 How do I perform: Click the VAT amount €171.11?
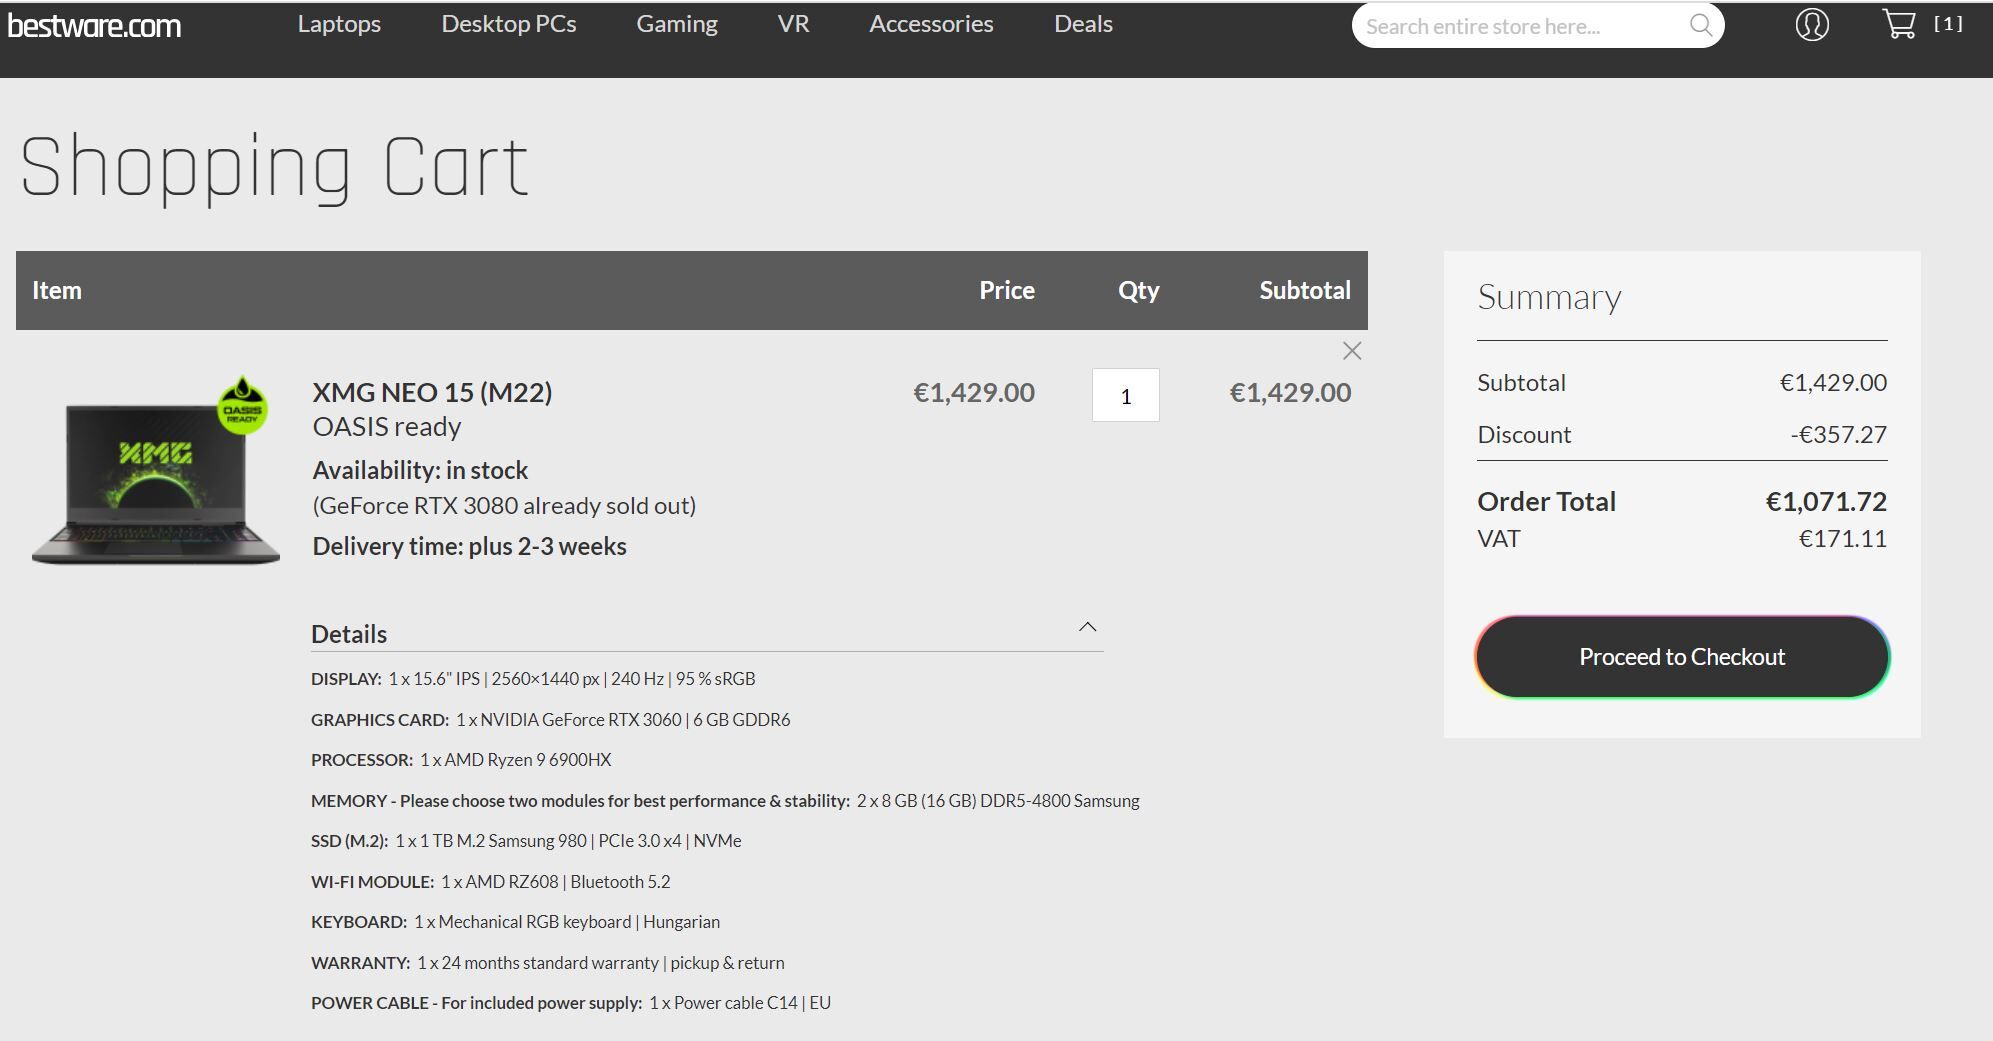point(1842,539)
